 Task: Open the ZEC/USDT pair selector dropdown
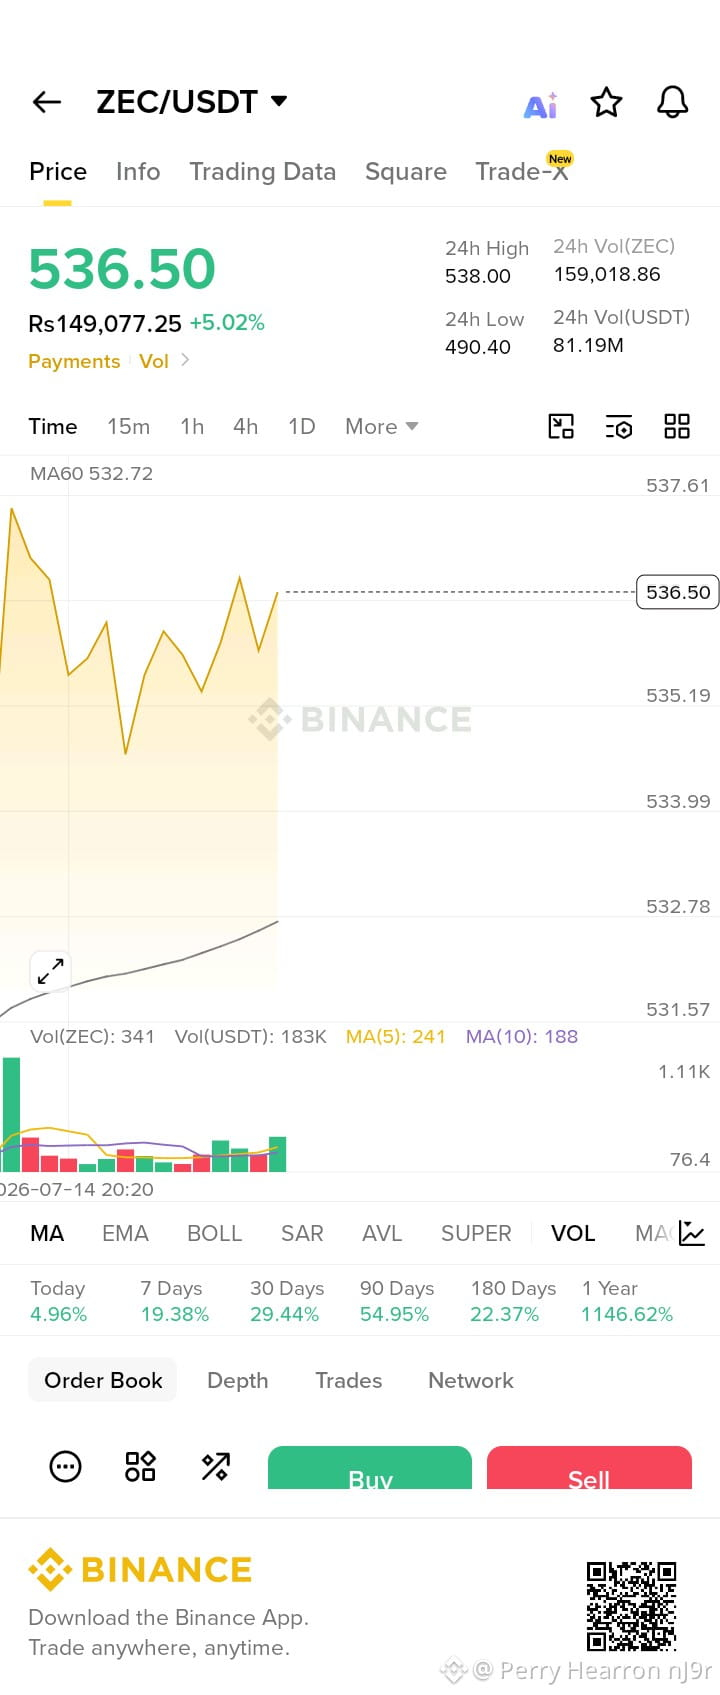pos(192,102)
